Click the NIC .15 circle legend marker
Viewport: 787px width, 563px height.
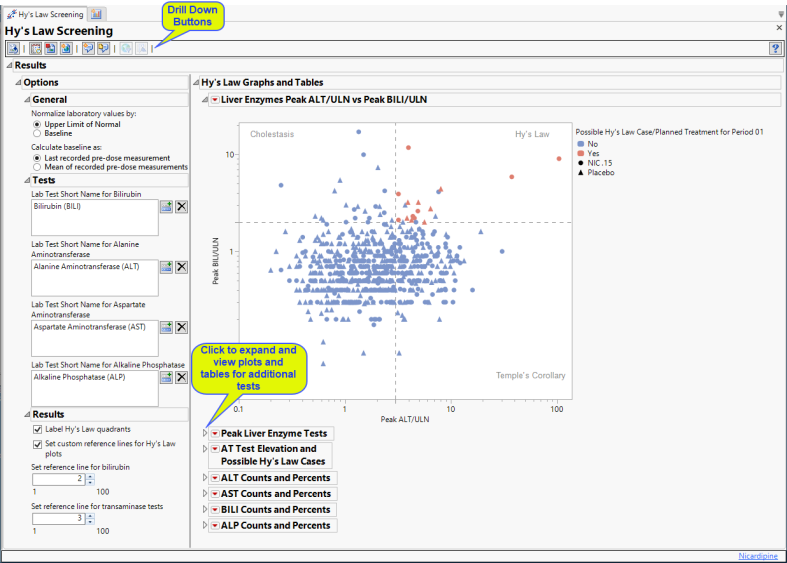coord(581,163)
